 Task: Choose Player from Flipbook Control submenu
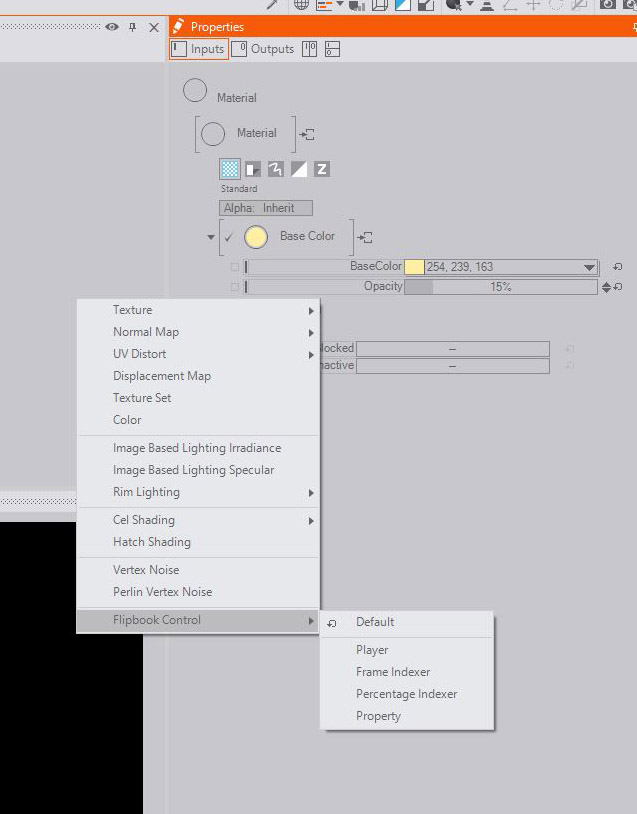[372, 650]
